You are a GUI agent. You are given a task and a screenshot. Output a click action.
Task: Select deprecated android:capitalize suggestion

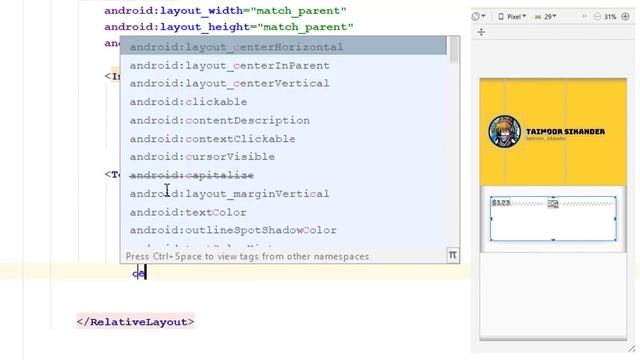tap(283, 175)
